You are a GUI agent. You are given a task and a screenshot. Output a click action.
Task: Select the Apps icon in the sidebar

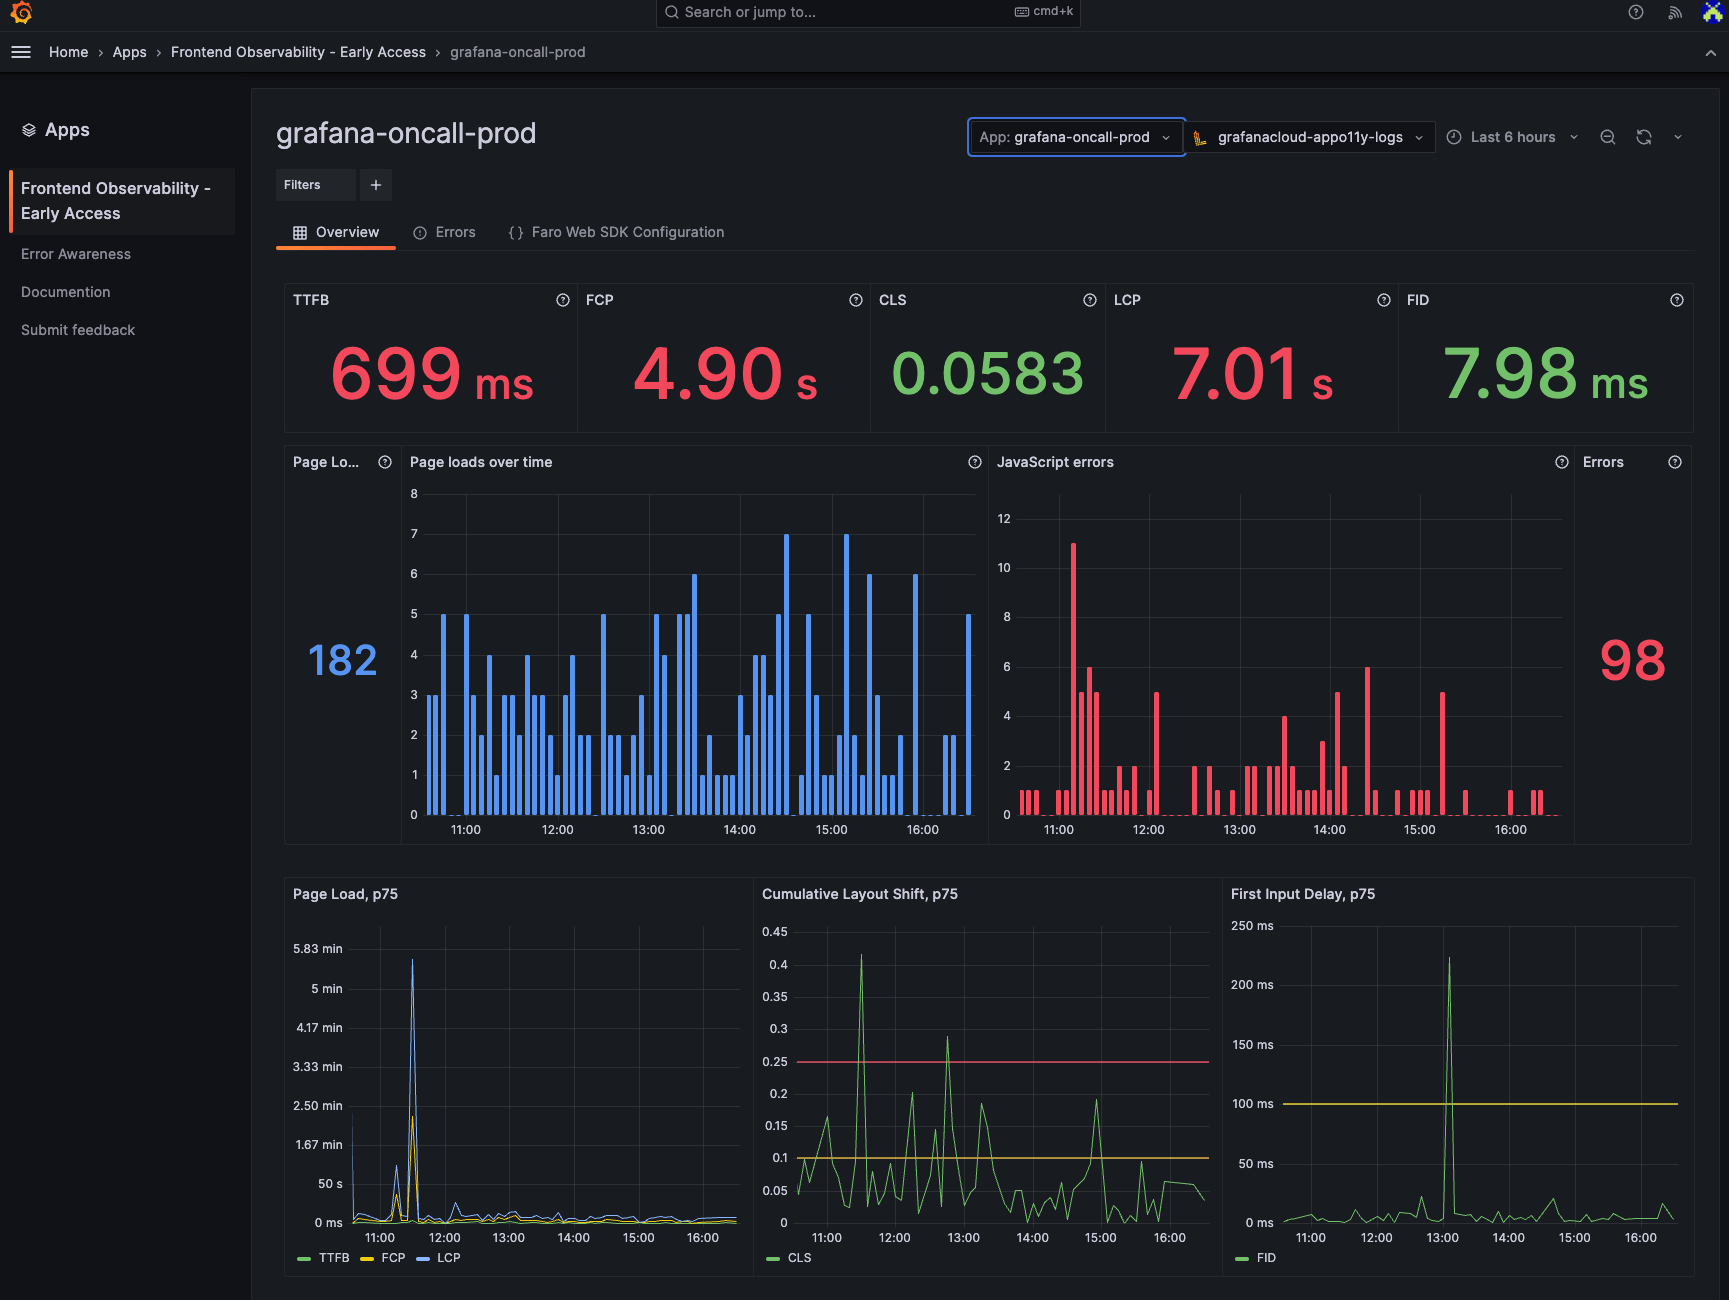tap(28, 129)
